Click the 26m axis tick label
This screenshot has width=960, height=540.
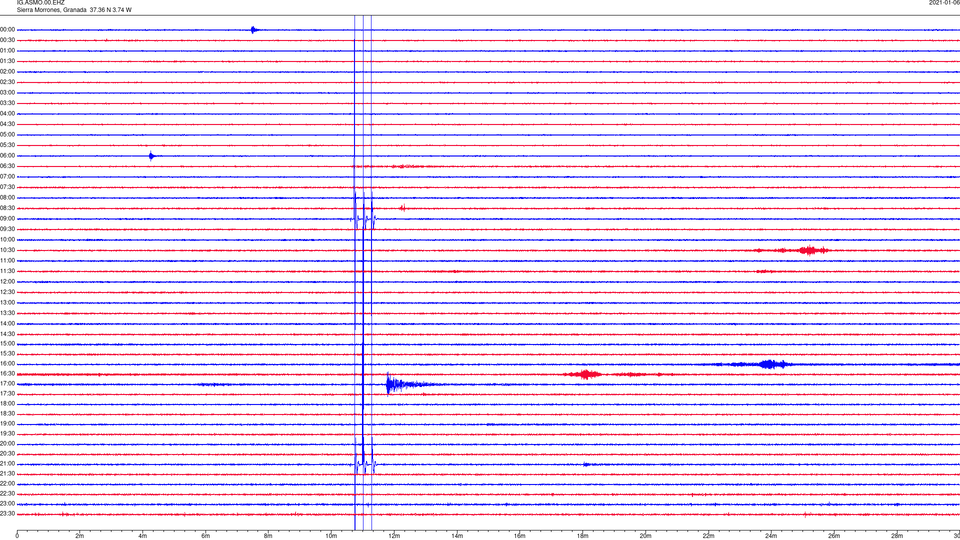click(x=834, y=536)
